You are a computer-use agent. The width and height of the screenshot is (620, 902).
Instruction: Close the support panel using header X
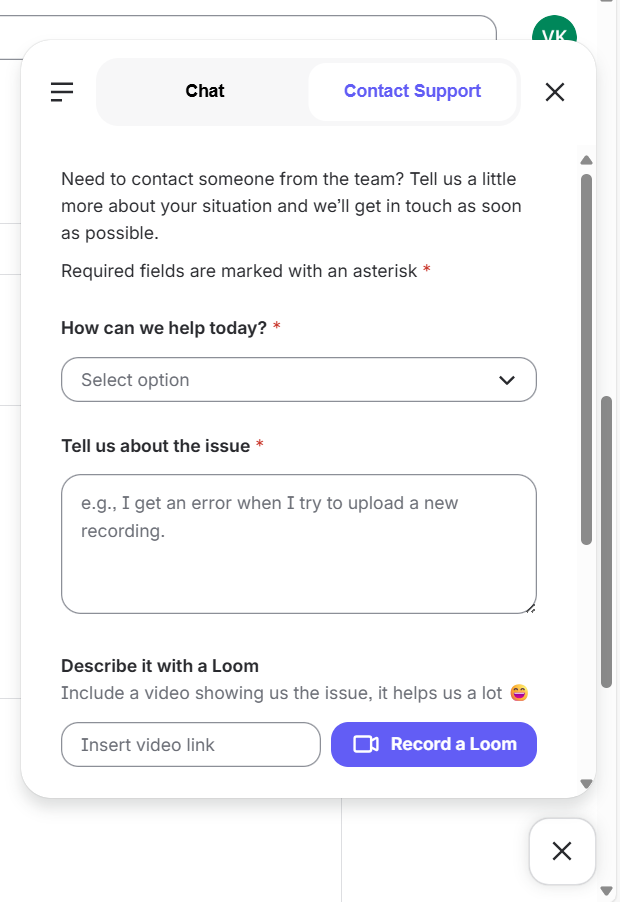tap(555, 92)
